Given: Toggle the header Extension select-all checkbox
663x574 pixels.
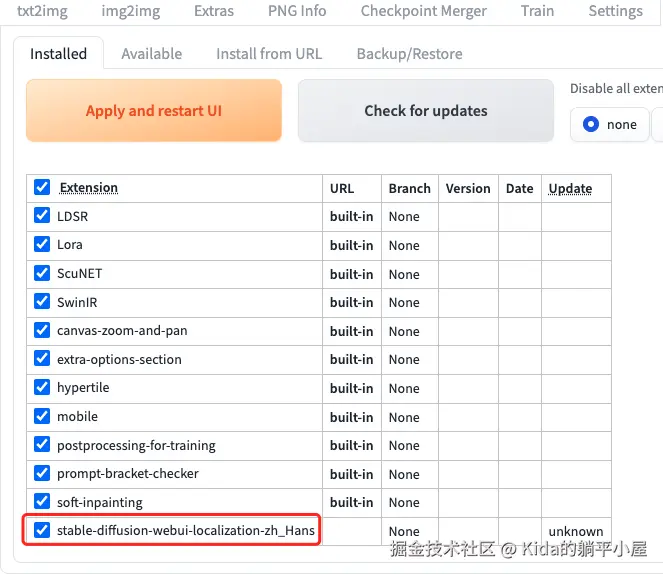Looking at the screenshot, I should coord(42,187).
